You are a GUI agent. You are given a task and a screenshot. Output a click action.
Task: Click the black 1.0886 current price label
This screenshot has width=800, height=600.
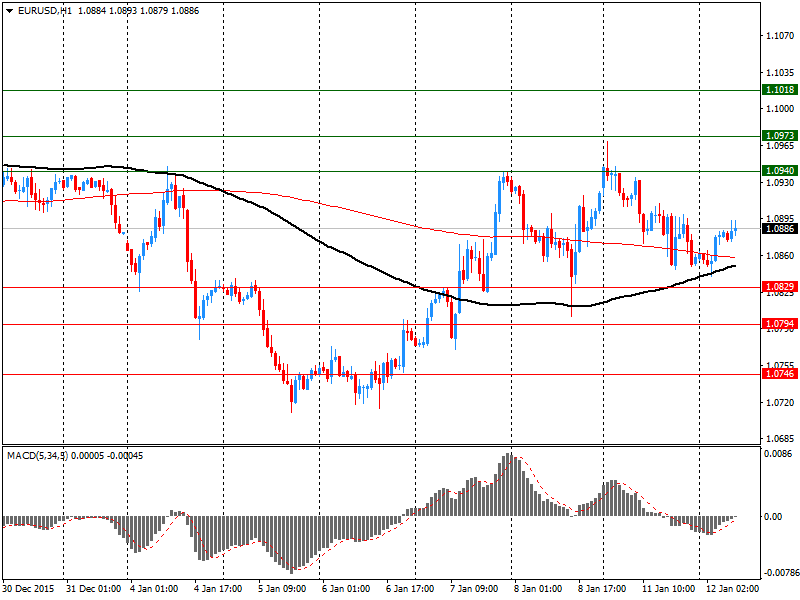pyautogui.click(x=779, y=229)
